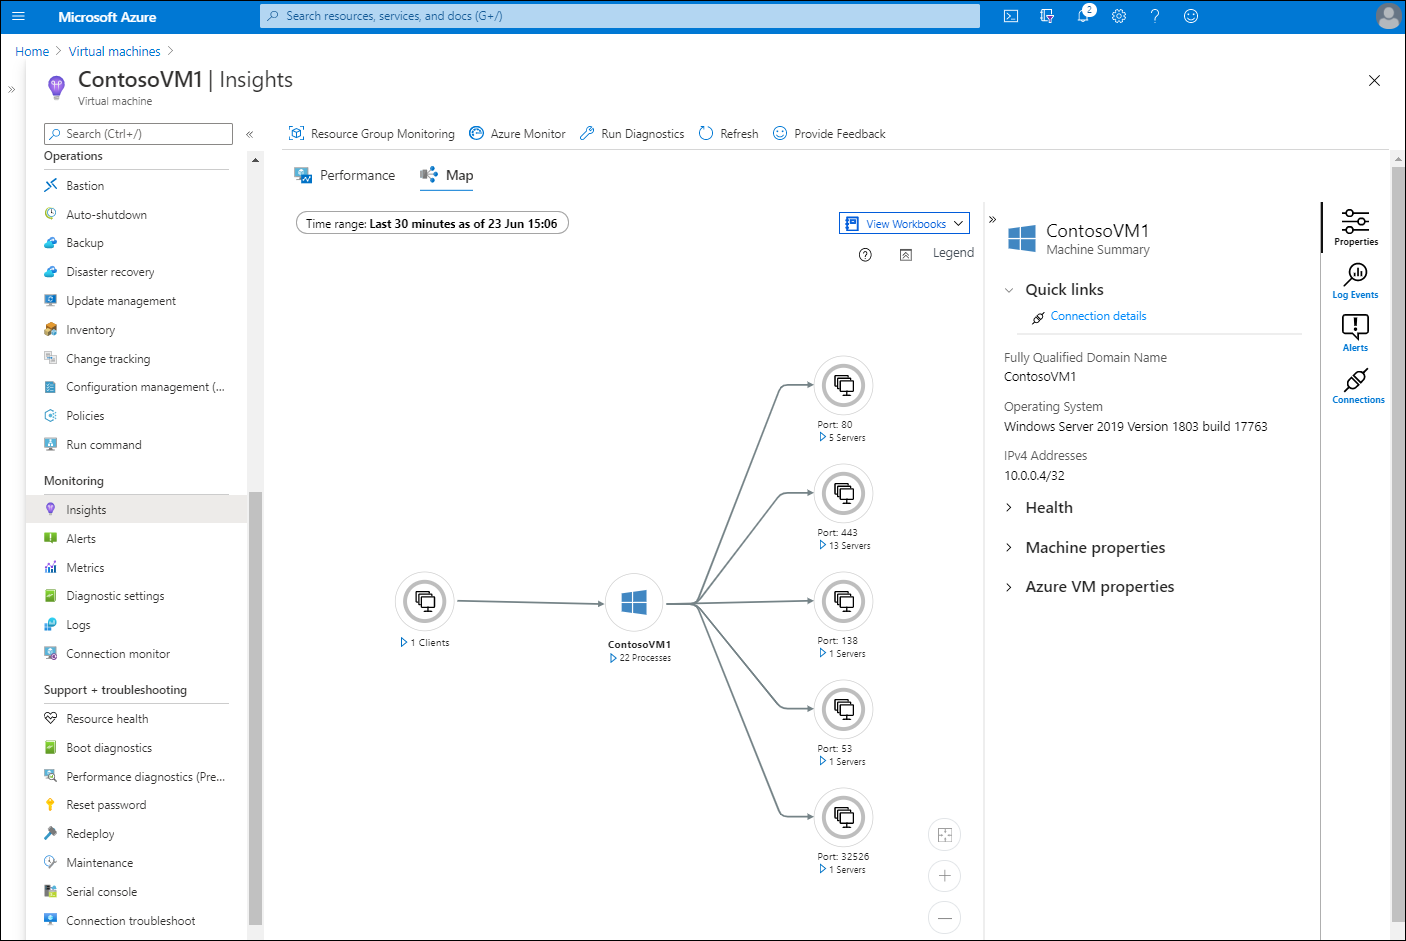Open Cloud Shell from the top bar
The height and width of the screenshot is (941, 1406).
coord(1011,16)
